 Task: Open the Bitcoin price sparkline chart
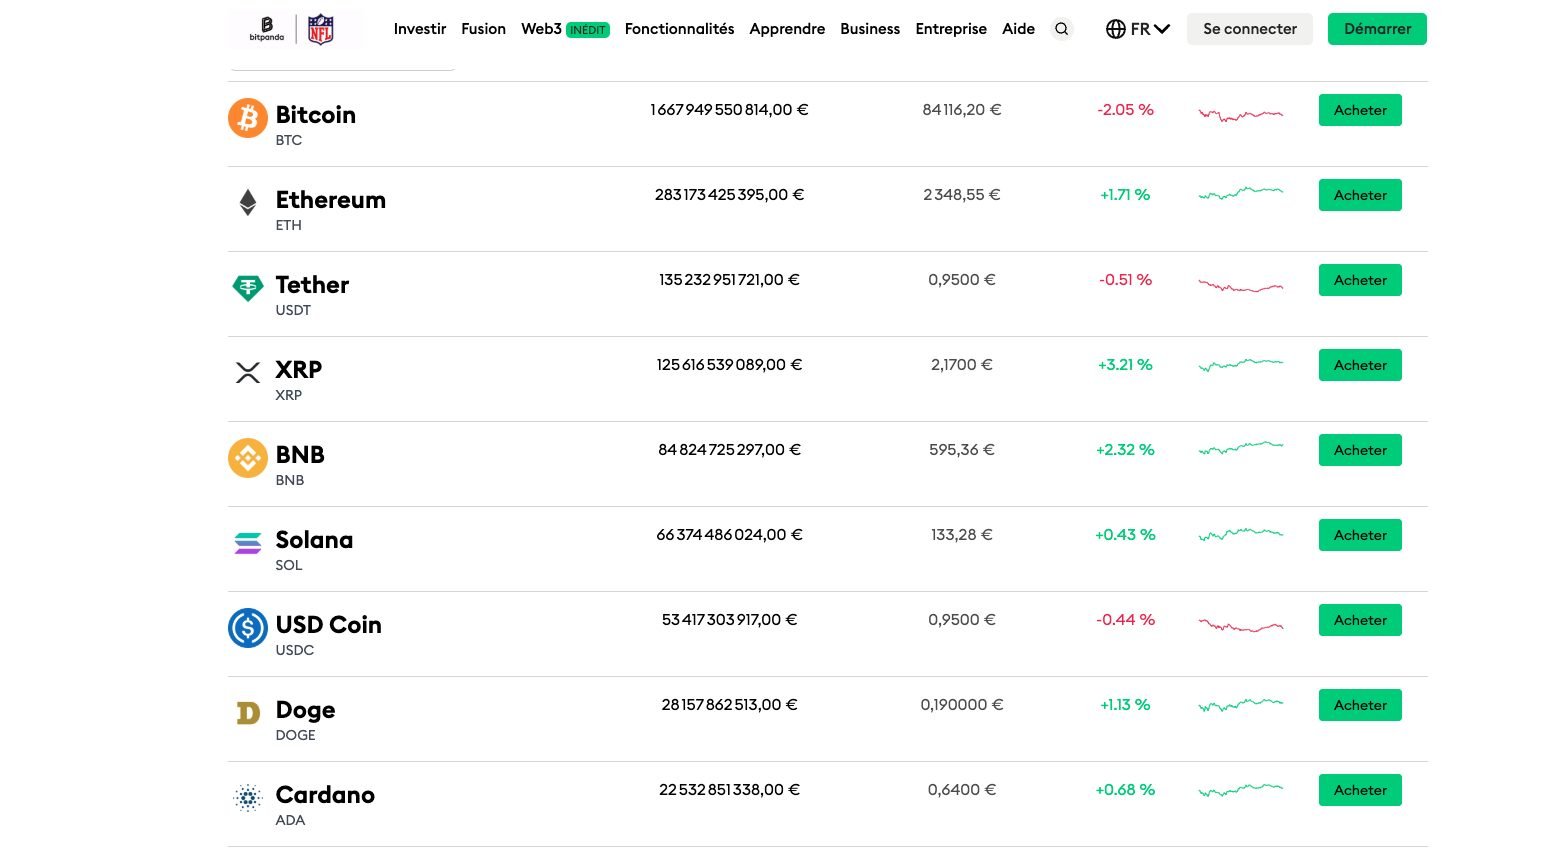1241,114
